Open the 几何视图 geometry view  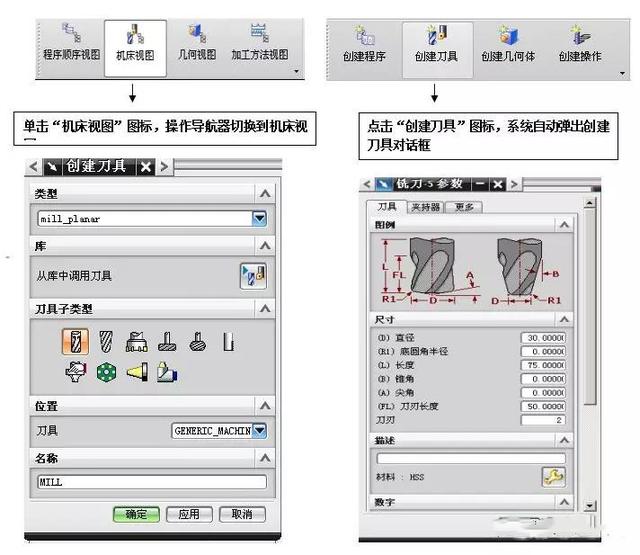197,44
